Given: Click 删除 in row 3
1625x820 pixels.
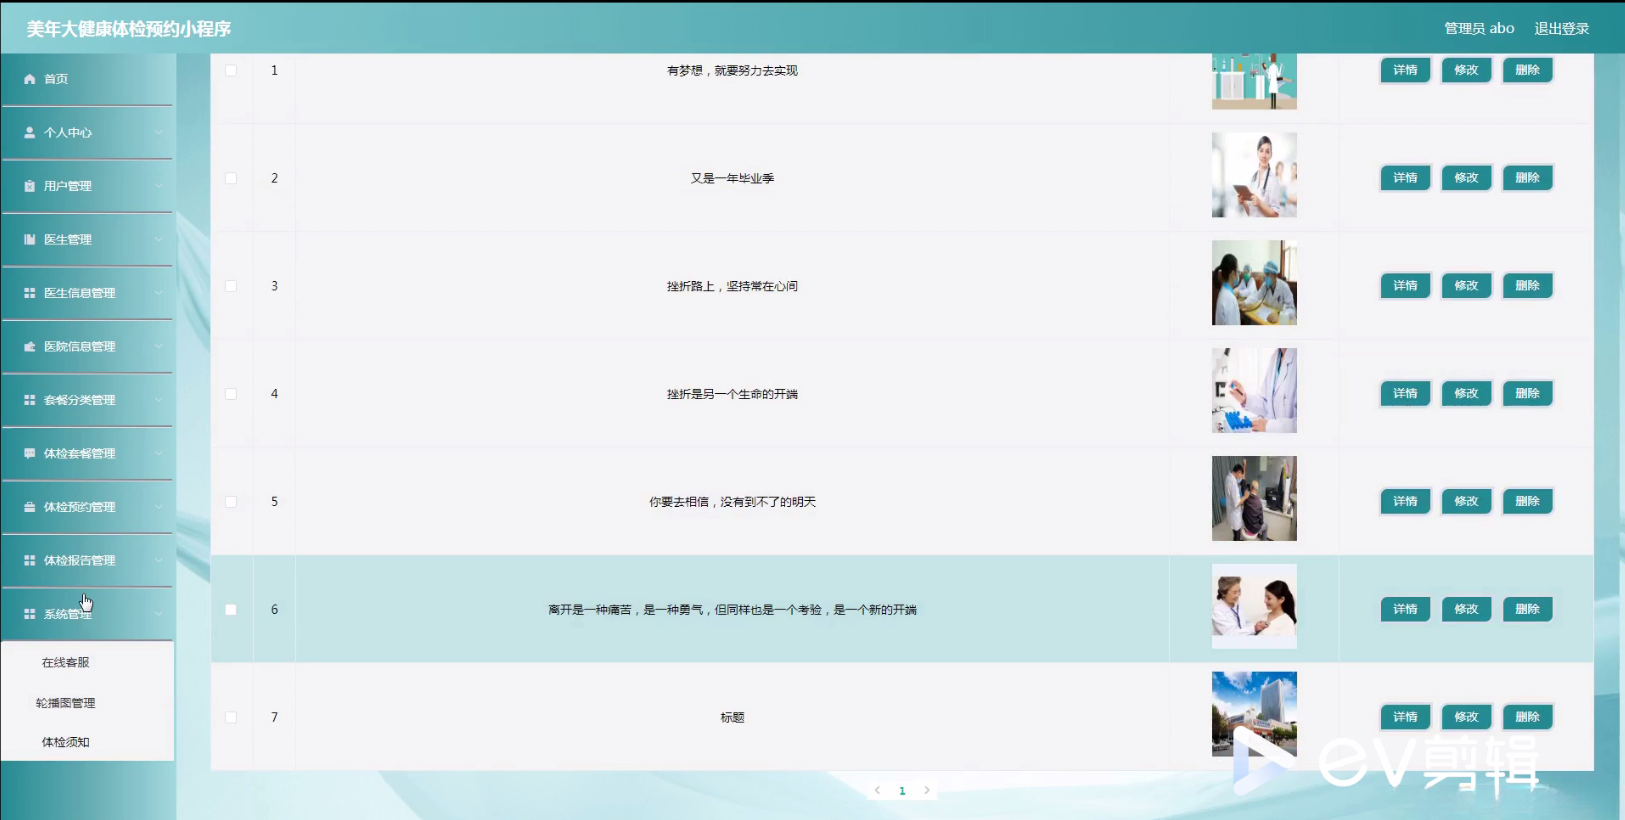Looking at the screenshot, I should click(1527, 286).
